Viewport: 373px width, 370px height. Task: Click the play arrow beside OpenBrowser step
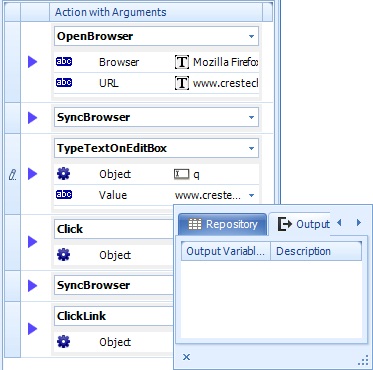click(32, 62)
